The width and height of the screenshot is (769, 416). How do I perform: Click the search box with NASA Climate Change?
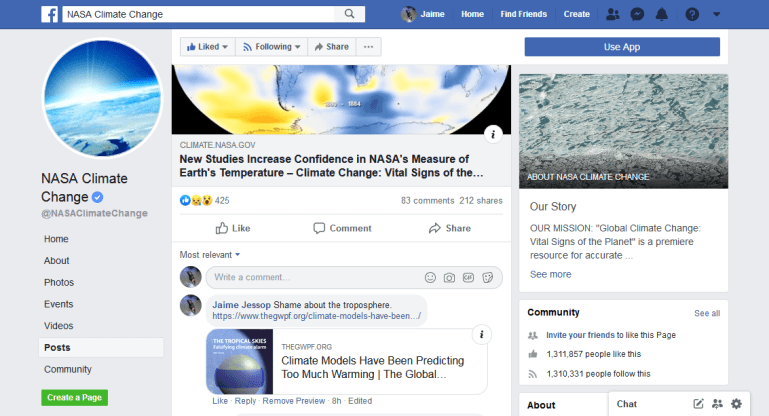coord(198,14)
